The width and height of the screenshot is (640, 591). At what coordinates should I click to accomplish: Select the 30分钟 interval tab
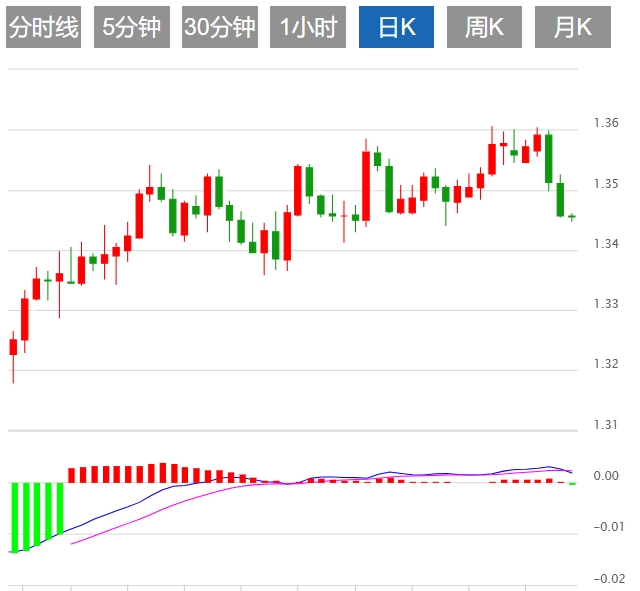click(220, 27)
